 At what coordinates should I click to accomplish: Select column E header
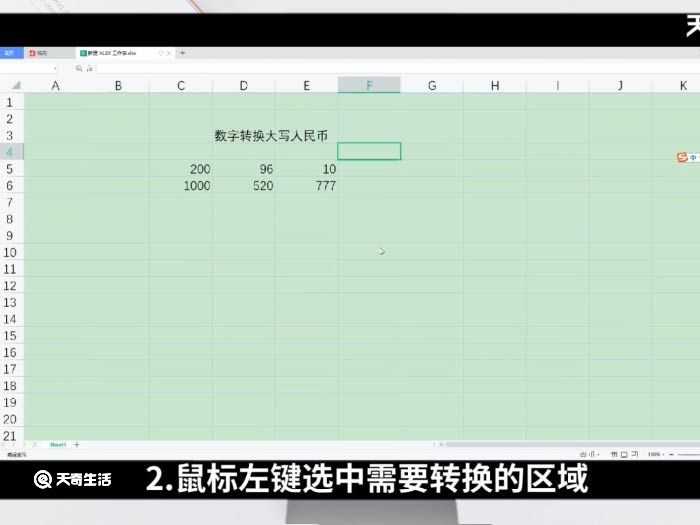pos(306,85)
